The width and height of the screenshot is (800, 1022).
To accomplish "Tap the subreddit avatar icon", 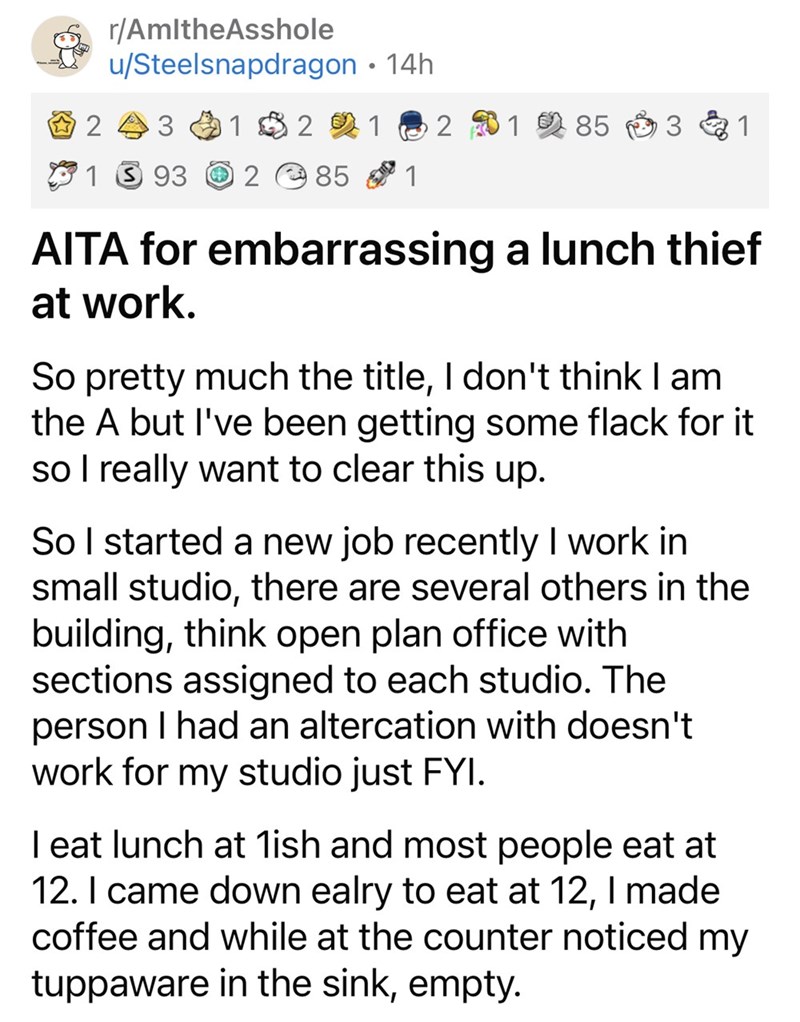I will click(64, 49).
